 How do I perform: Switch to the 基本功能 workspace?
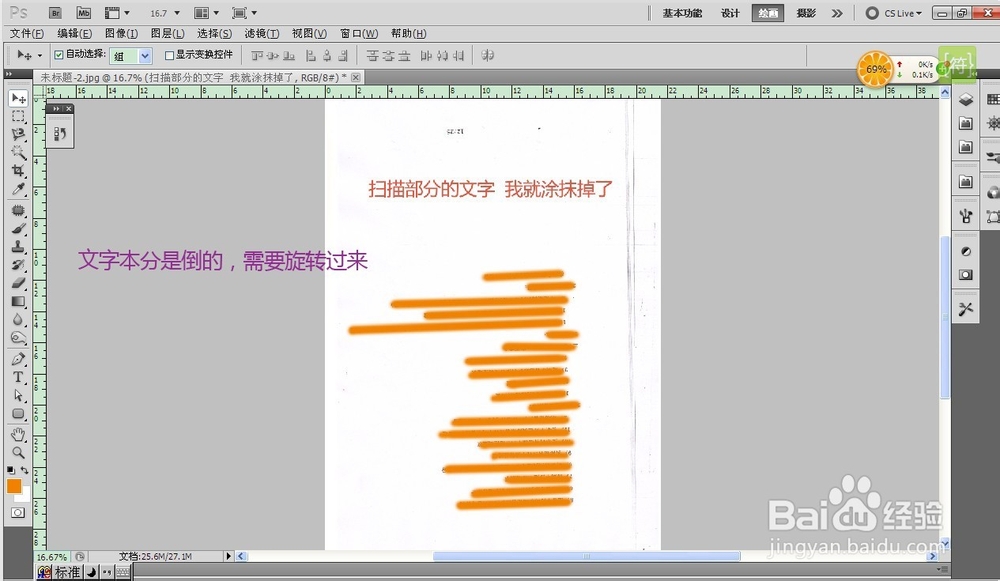682,13
